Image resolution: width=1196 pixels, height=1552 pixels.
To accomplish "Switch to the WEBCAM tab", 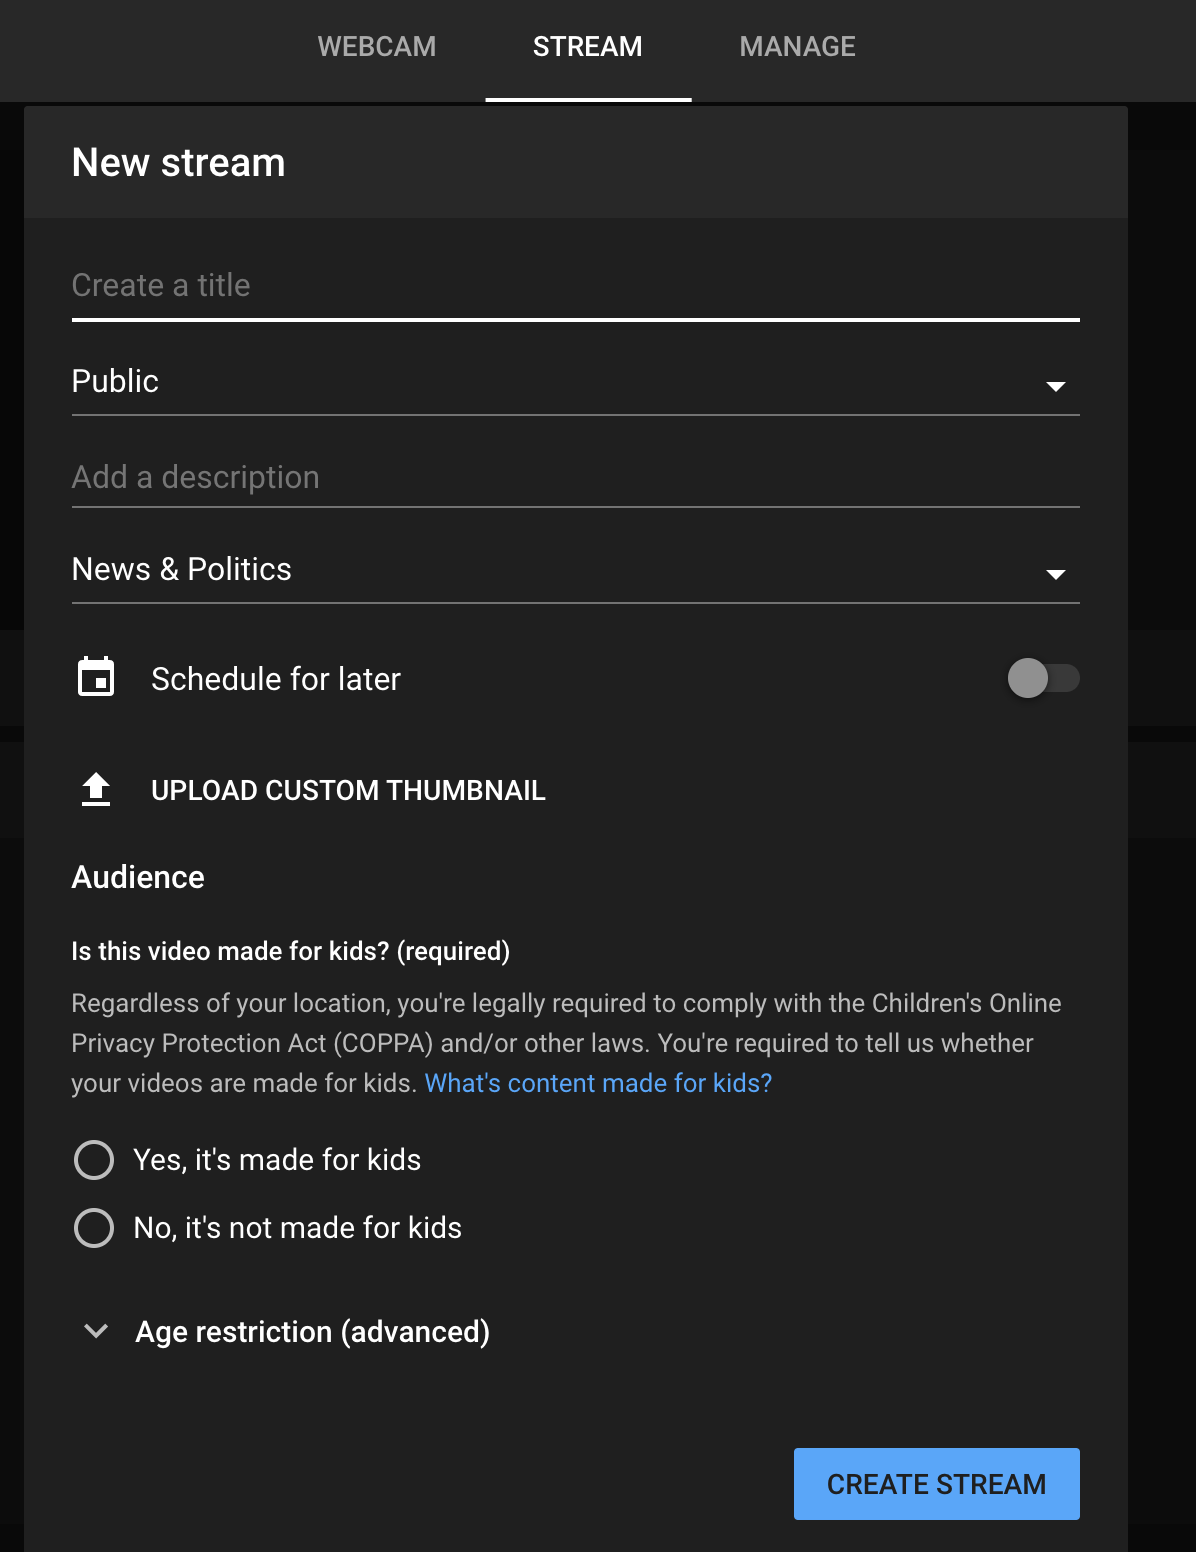I will pyautogui.click(x=377, y=47).
